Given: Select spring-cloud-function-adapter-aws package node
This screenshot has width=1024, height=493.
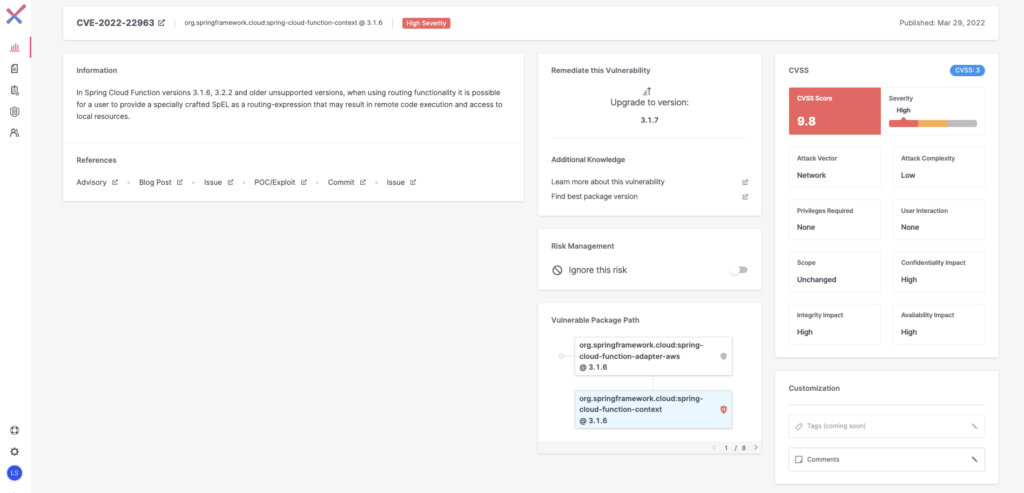Looking at the screenshot, I should pyautogui.click(x=653, y=356).
